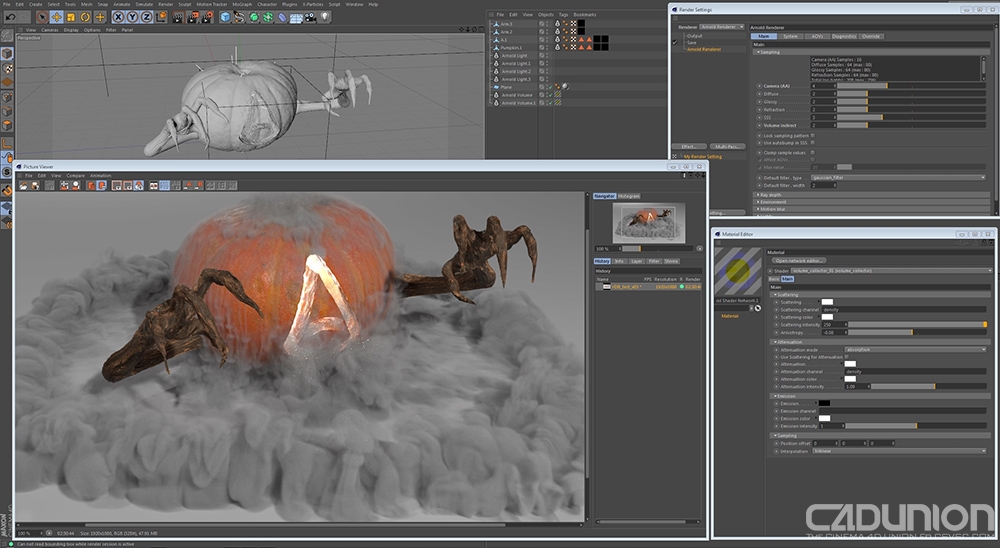Open Edit Render Settings icon in toolbar
1000x548 pixels.
click(207, 17)
